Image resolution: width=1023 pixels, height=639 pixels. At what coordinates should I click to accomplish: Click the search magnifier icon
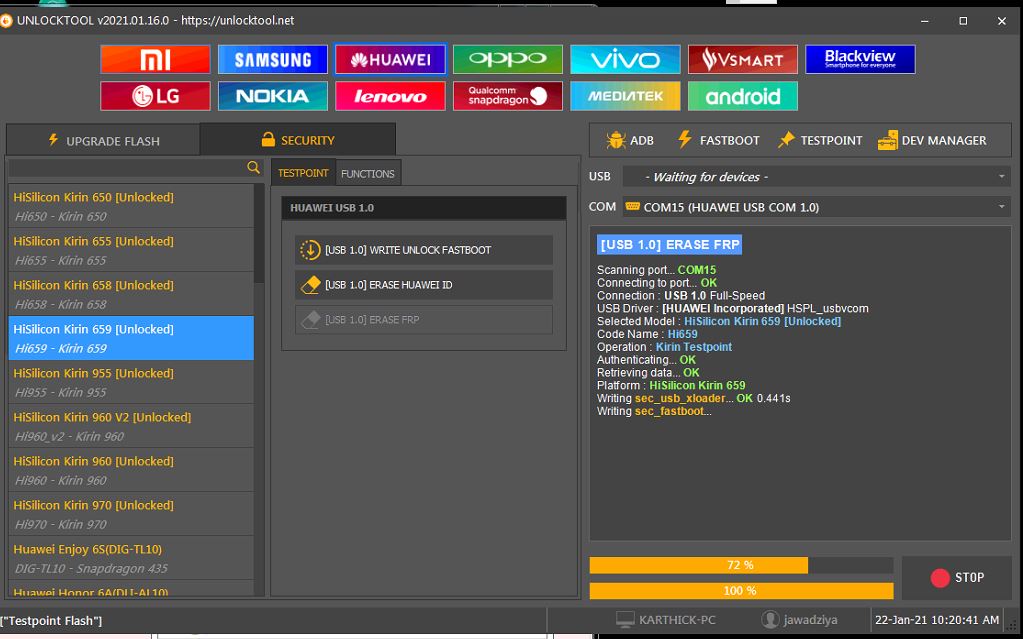[x=253, y=168]
